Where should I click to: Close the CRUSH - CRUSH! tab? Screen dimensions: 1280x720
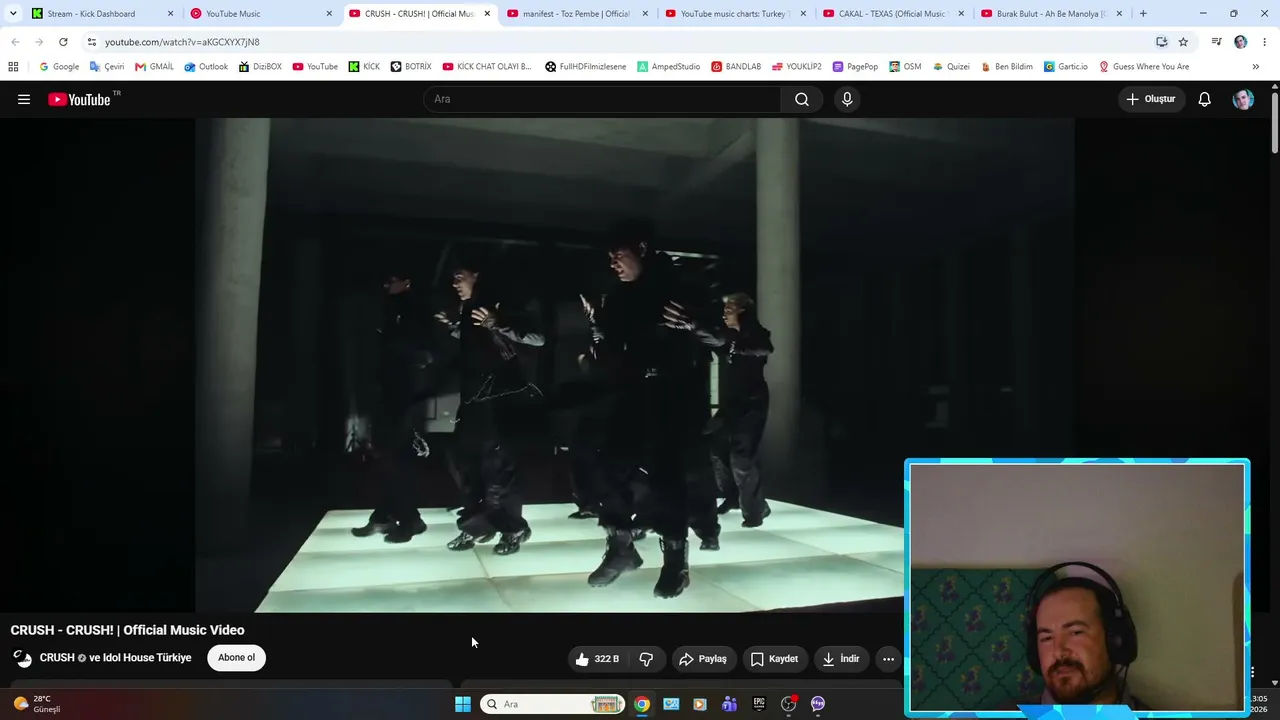point(487,14)
